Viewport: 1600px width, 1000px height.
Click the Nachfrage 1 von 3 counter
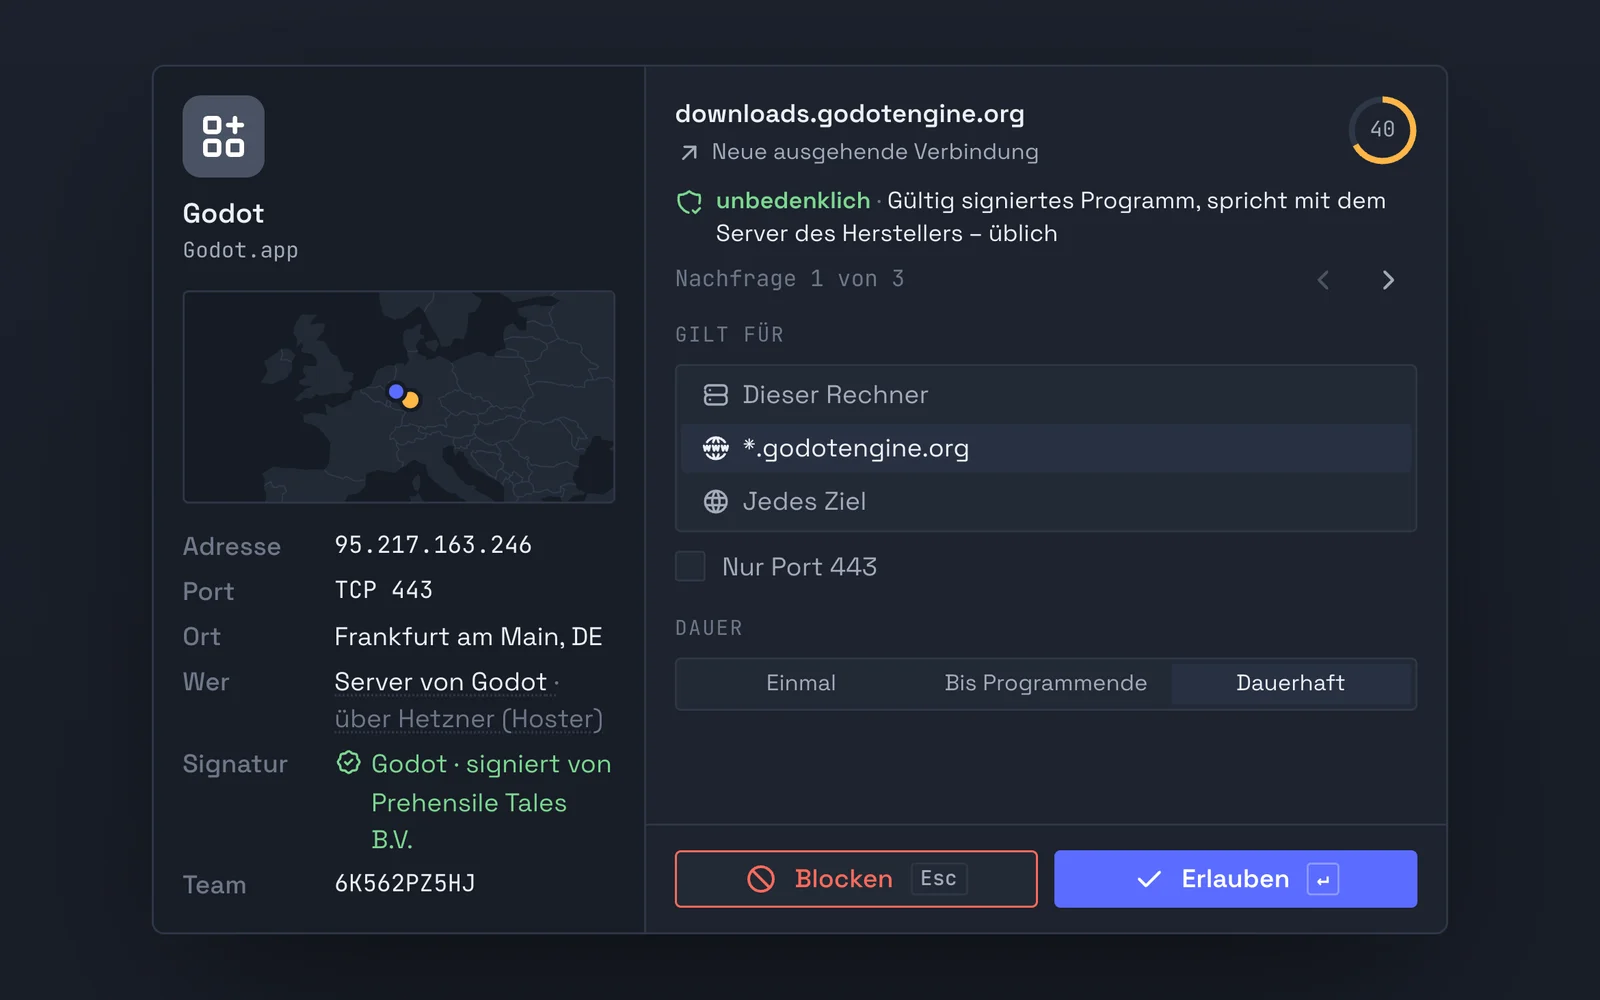click(x=790, y=279)
